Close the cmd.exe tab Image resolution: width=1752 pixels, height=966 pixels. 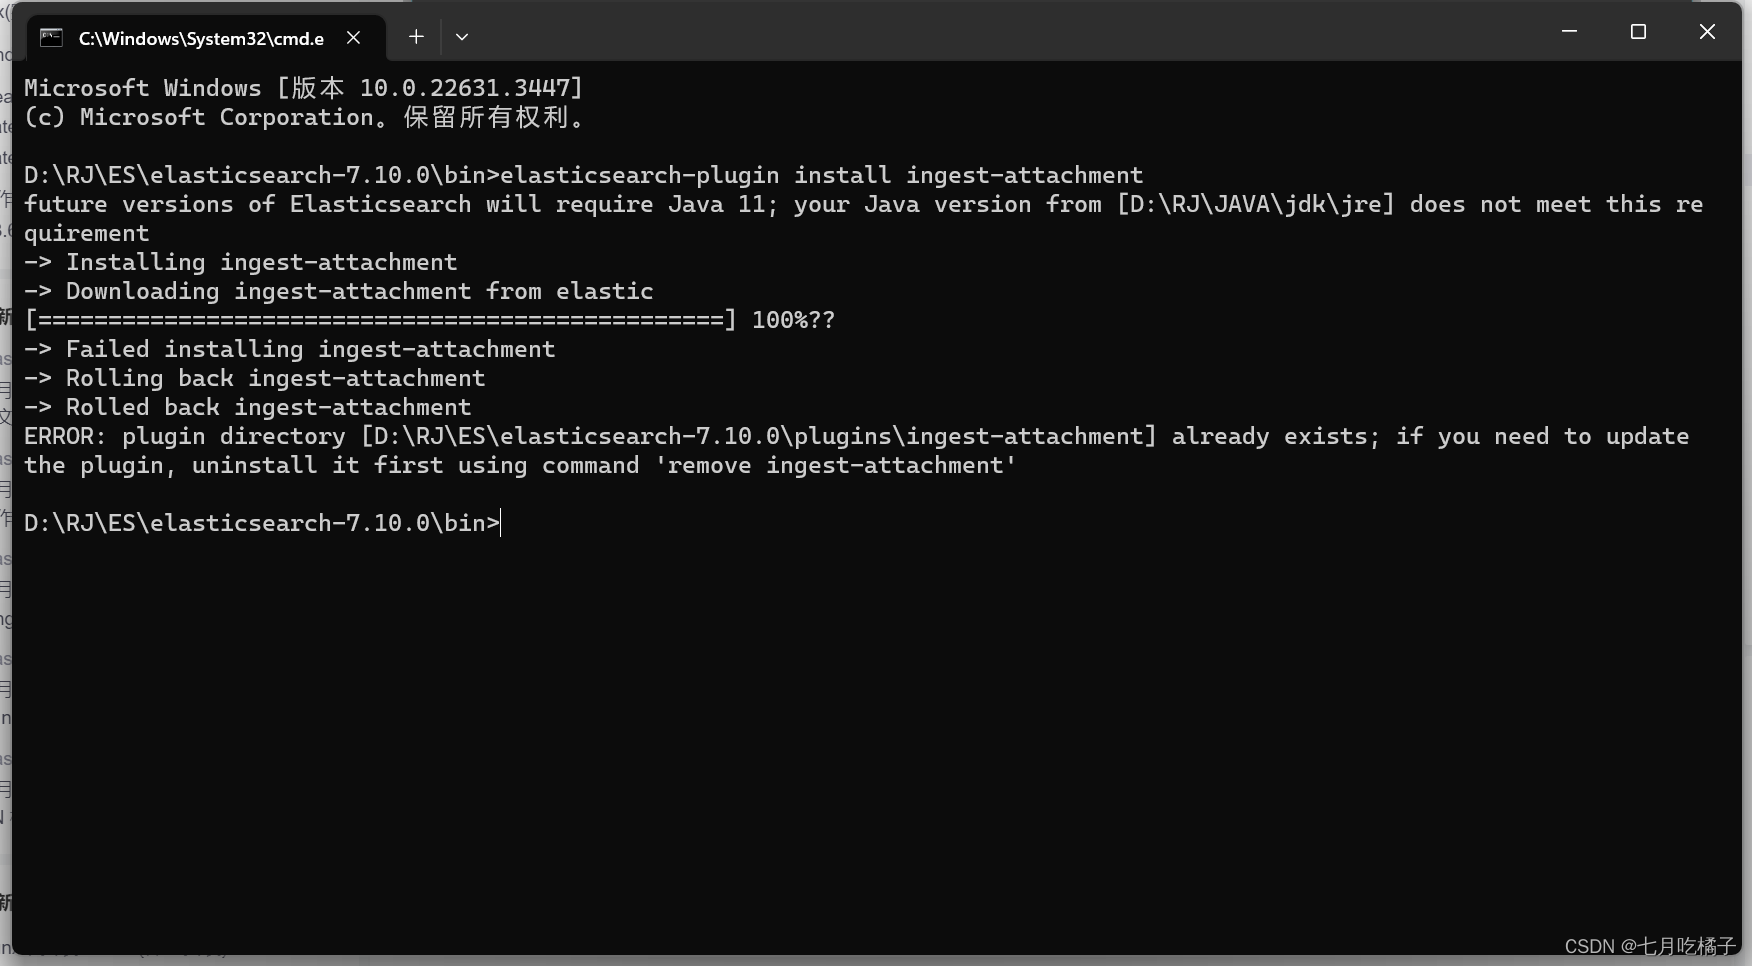354,38
